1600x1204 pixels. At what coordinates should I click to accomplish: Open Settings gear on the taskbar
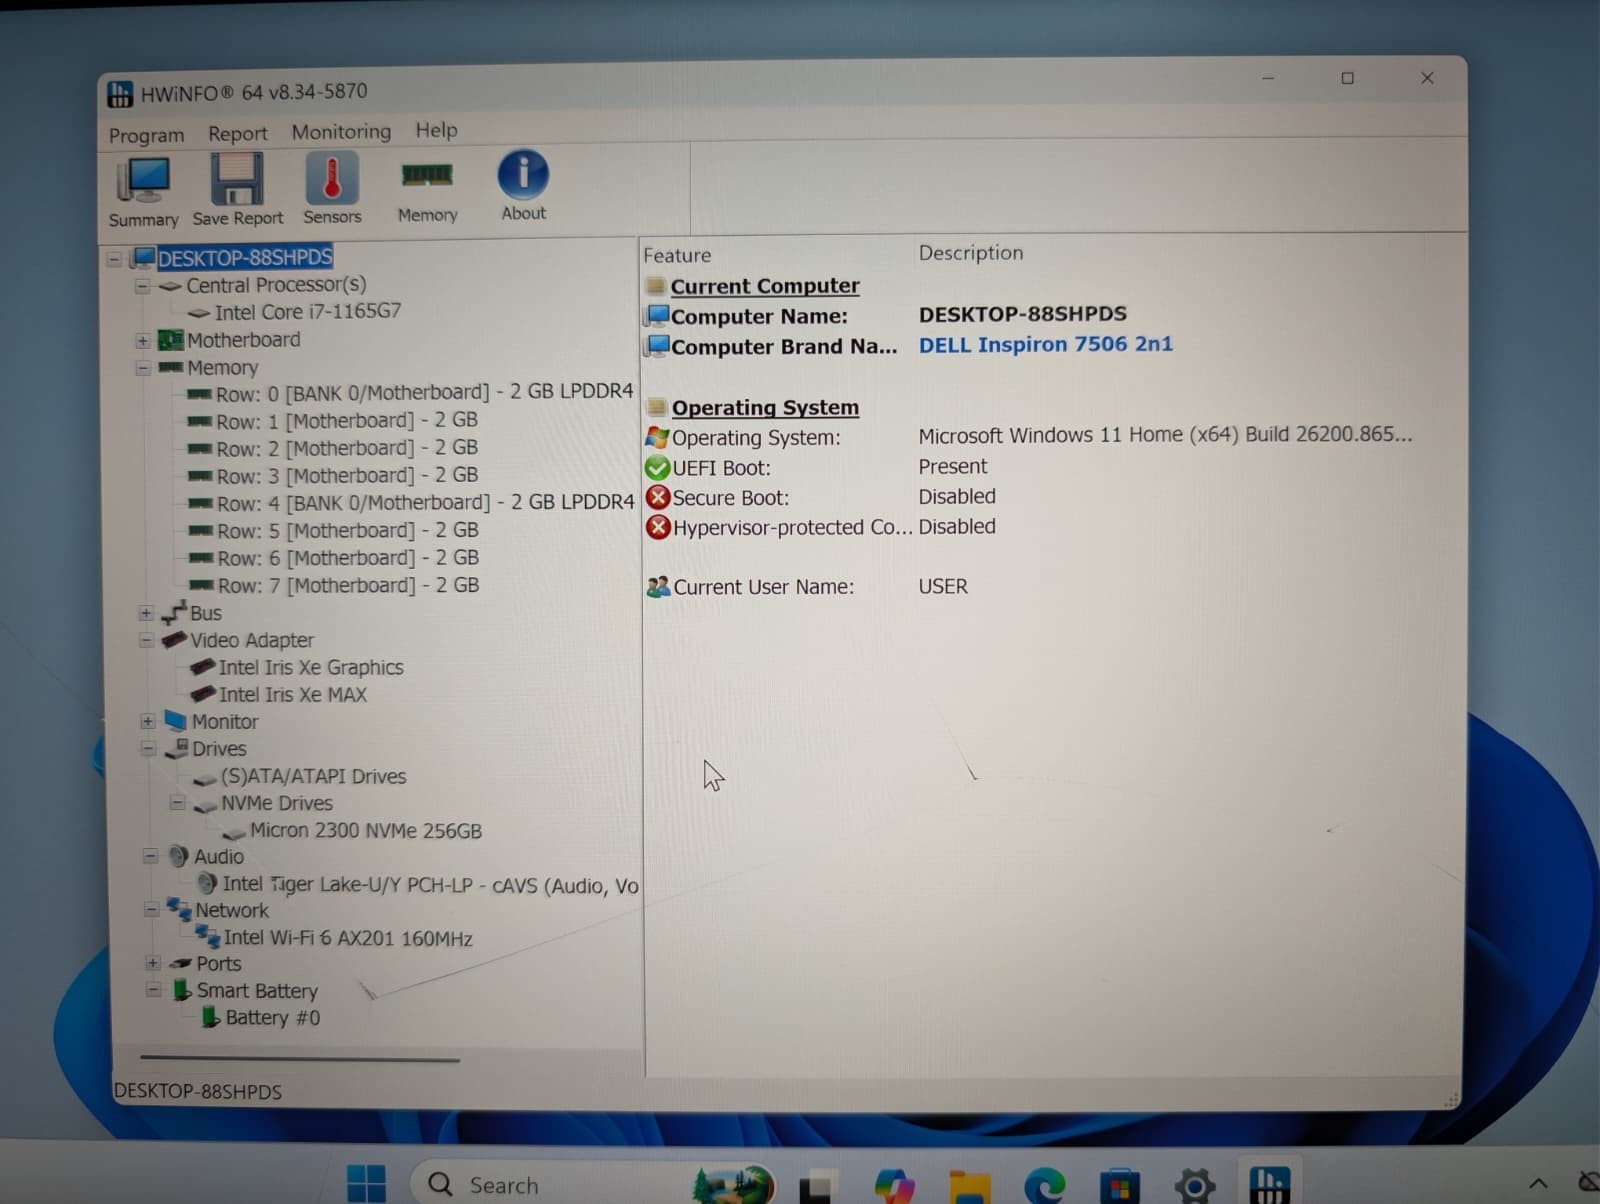(x=1194, y=1186)
